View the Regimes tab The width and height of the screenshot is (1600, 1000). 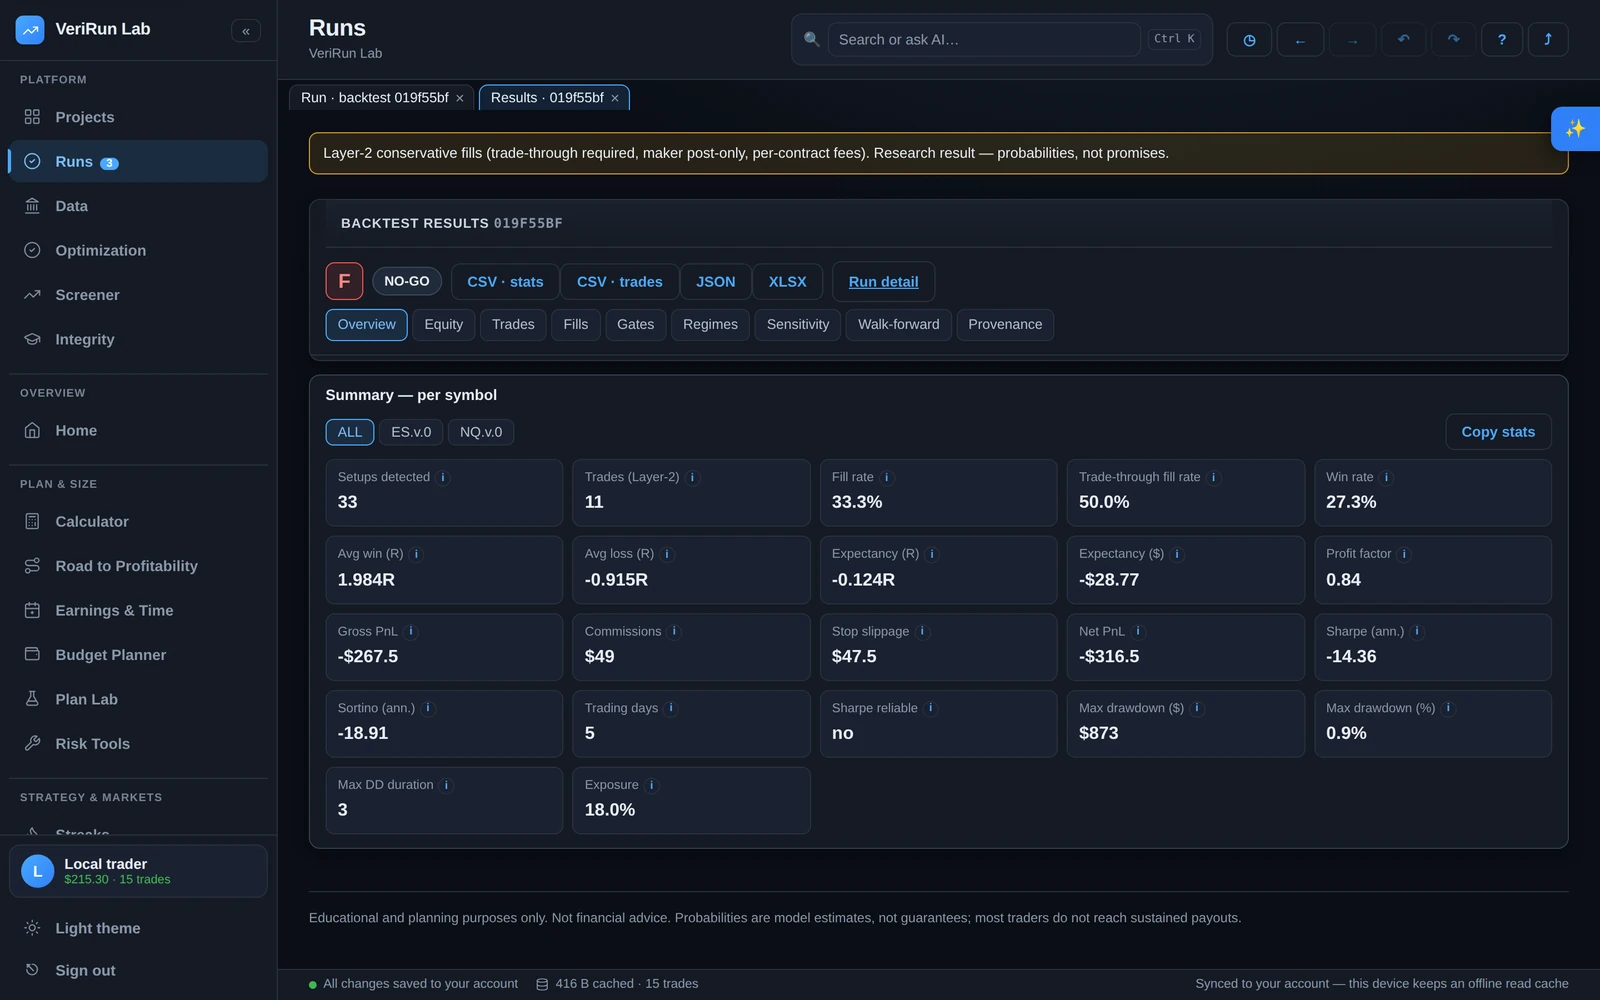click(x=710, y=325)
